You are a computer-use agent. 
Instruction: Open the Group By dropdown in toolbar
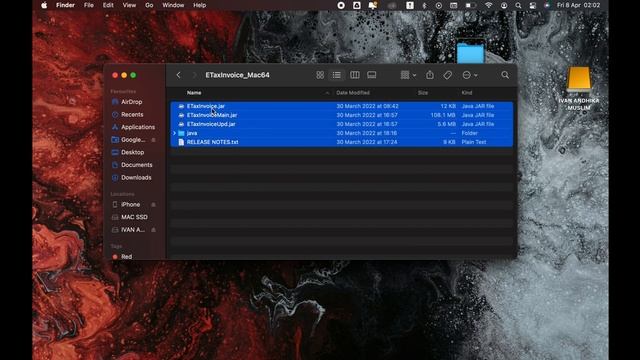[x=408, y=75]
